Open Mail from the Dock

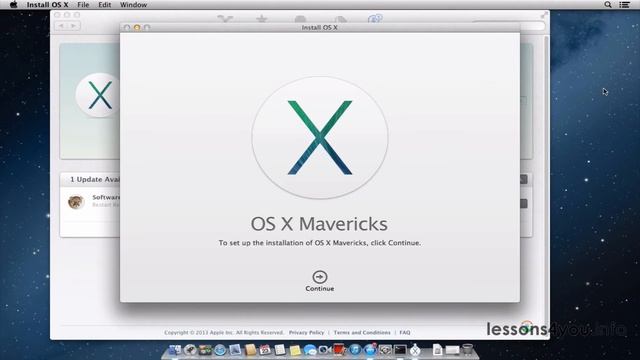(235, 350)
